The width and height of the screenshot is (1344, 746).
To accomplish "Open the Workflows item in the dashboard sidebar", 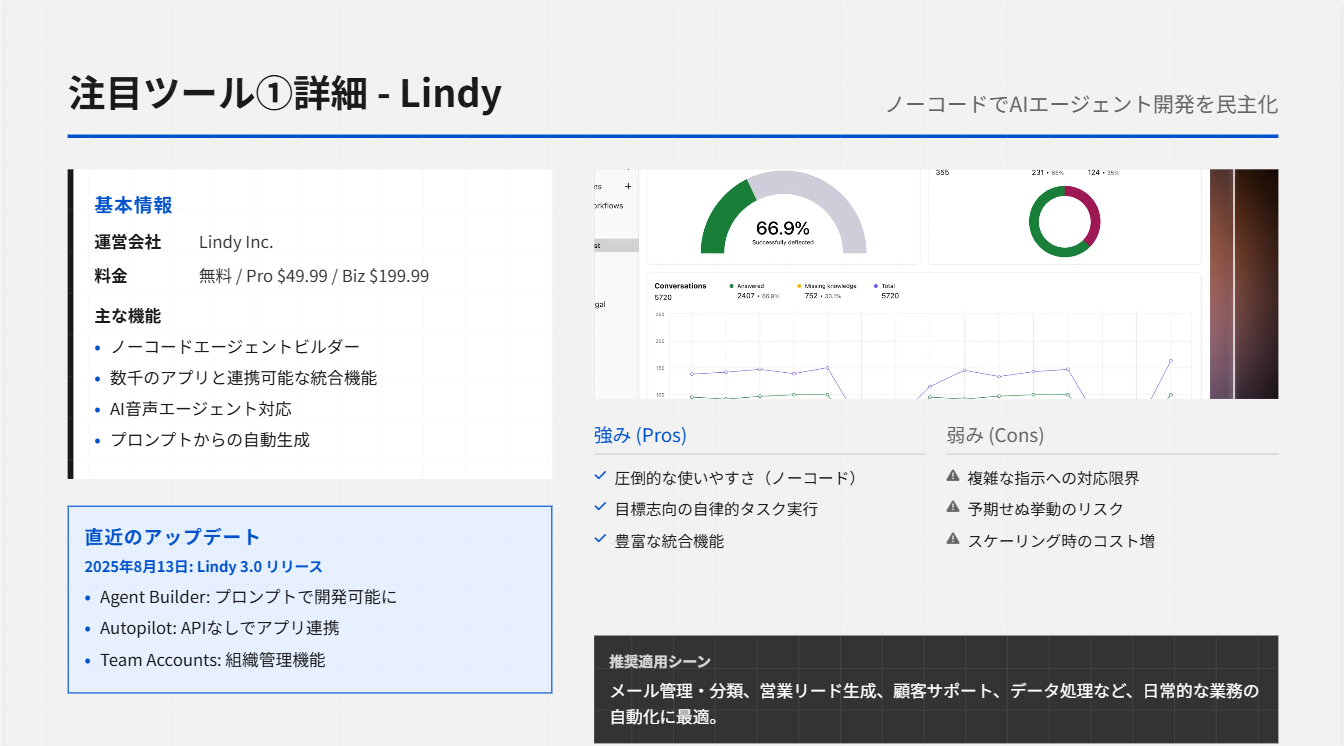I will (x=608, y=206).
